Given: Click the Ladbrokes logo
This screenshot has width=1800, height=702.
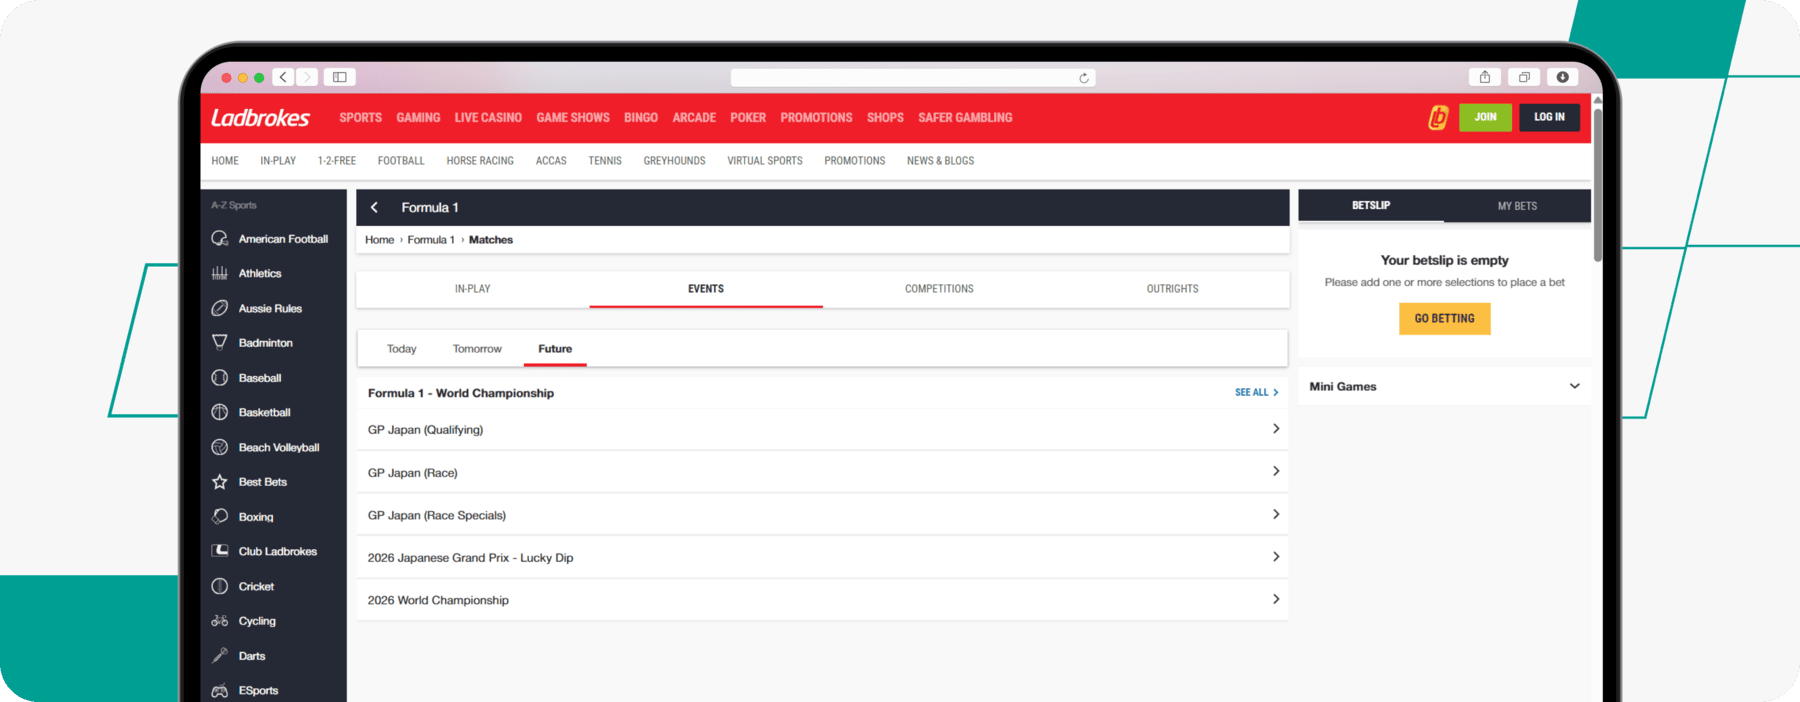Looking at the screenshot, I should click(x=260, y=118).
